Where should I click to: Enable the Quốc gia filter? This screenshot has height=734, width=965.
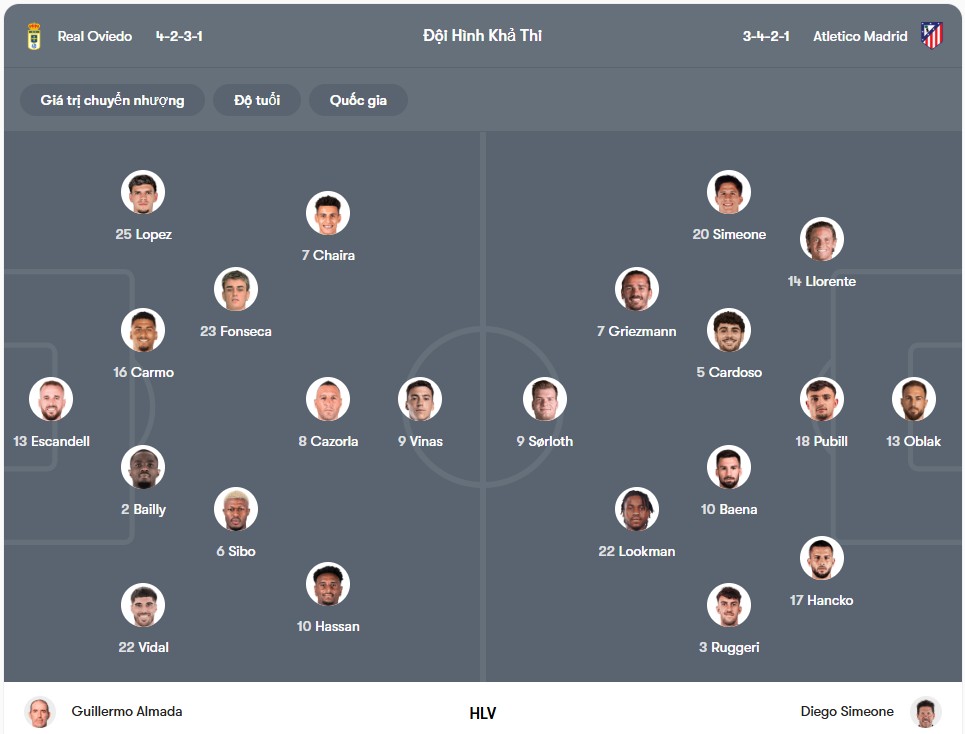tap(358, 100)
